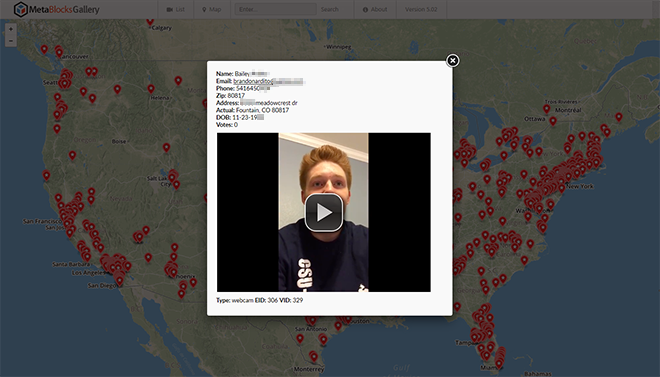
Task: Open the About page
Action: coord(375,9)
